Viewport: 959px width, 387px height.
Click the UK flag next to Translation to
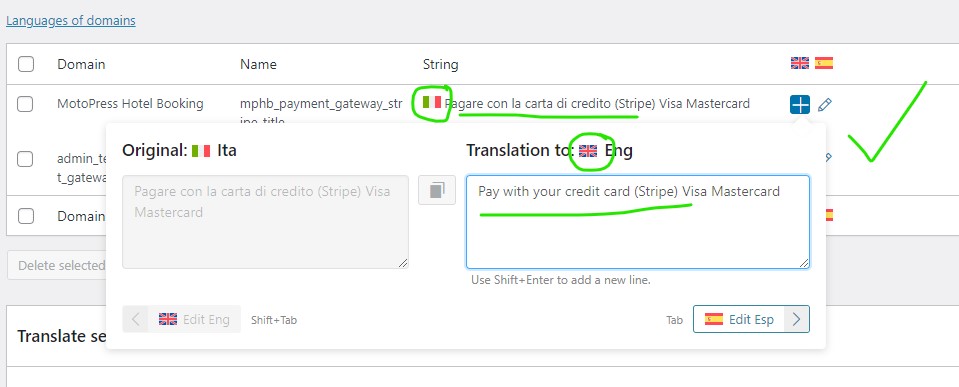click(588, 150)
